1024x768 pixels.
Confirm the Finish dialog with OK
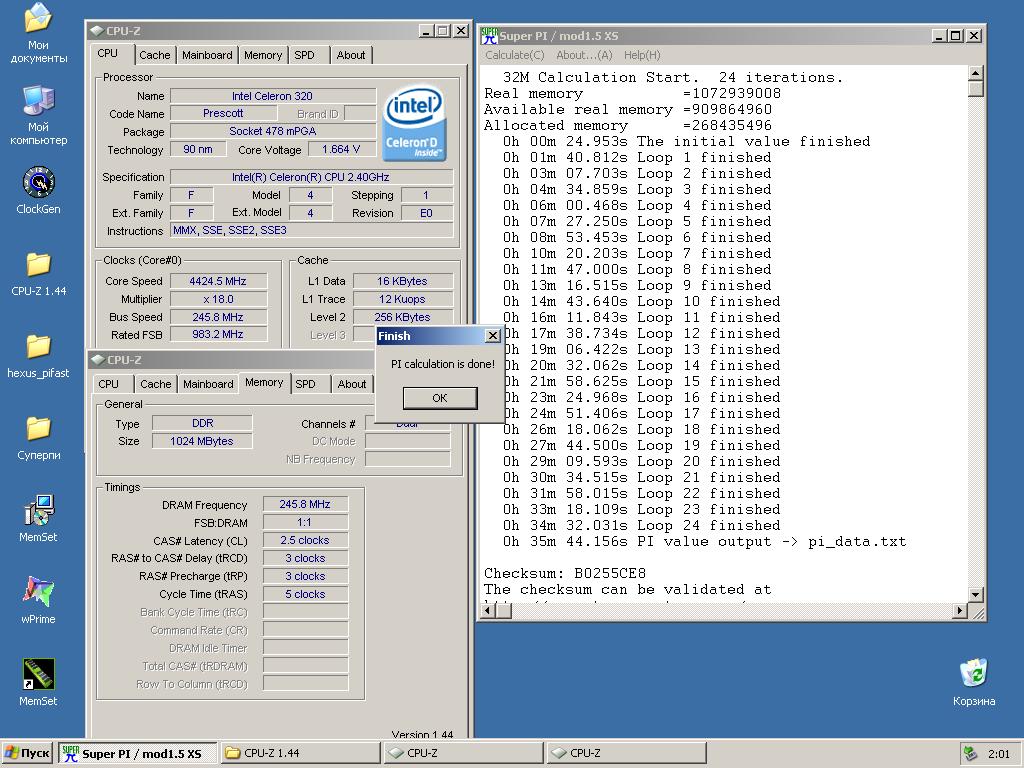(x=440, y=398)
